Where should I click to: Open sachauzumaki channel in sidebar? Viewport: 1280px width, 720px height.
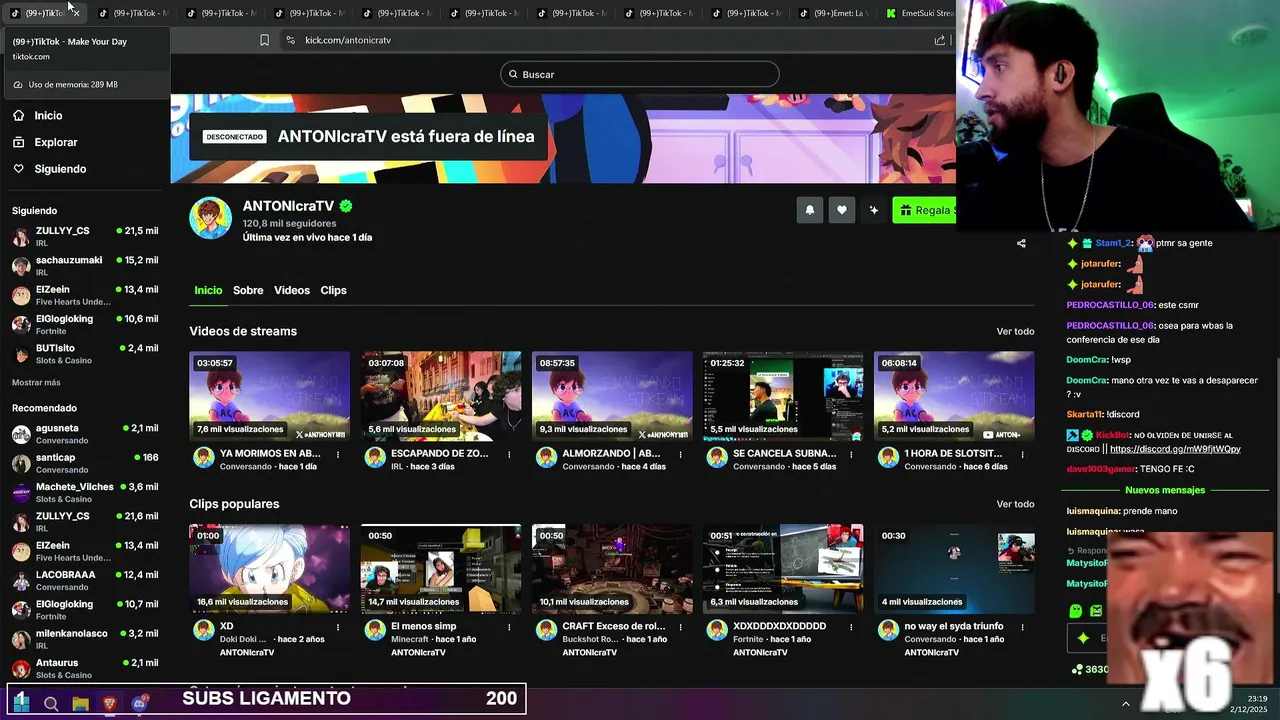(84, 266)
